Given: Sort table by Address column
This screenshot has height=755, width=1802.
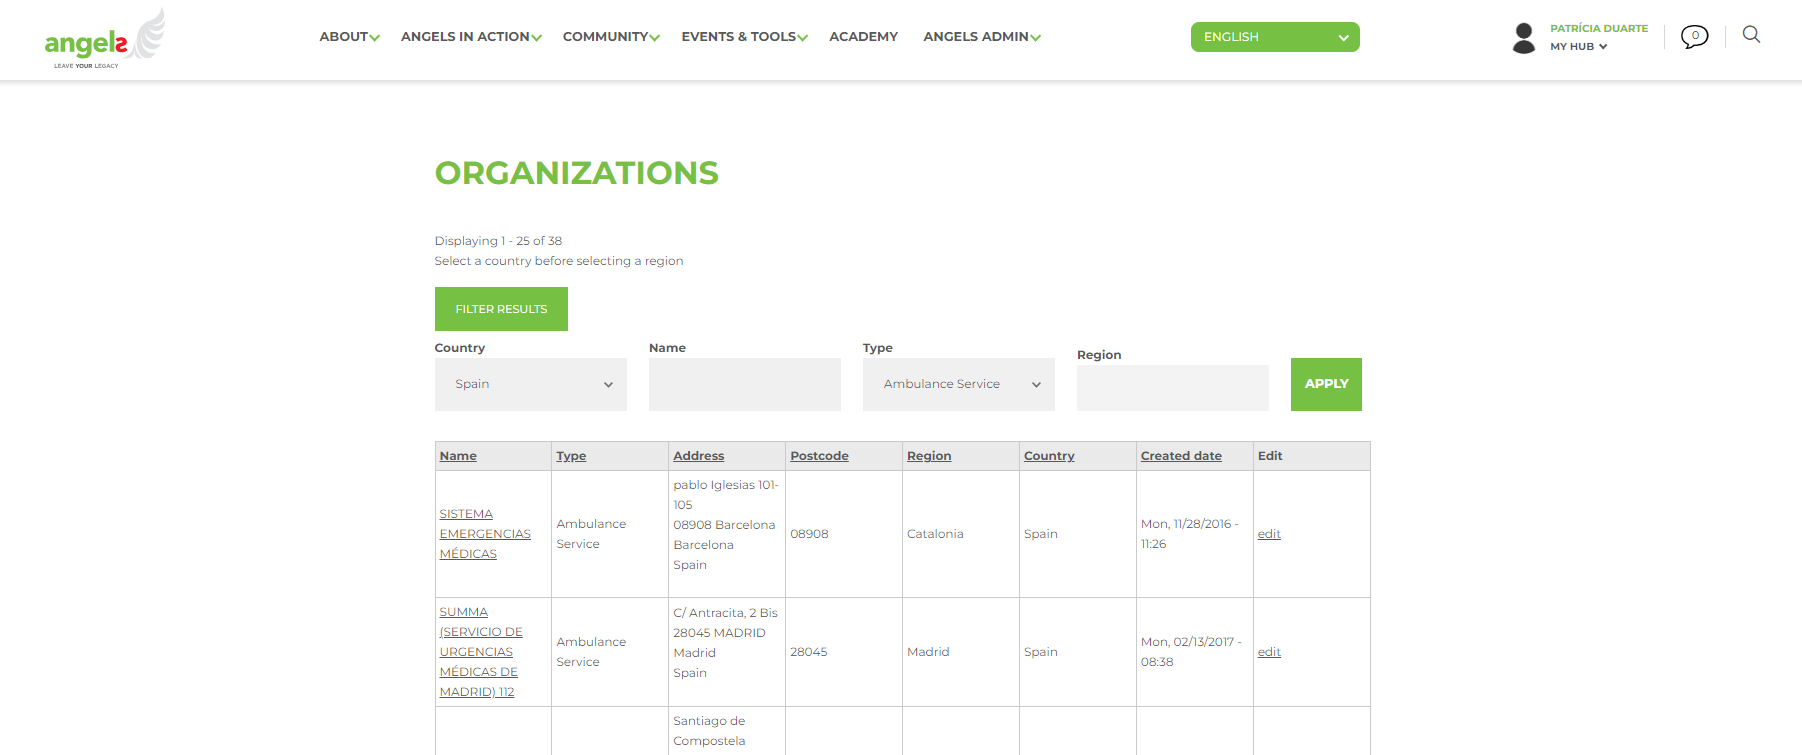Looking at the screenshot, I should [698, 456].
